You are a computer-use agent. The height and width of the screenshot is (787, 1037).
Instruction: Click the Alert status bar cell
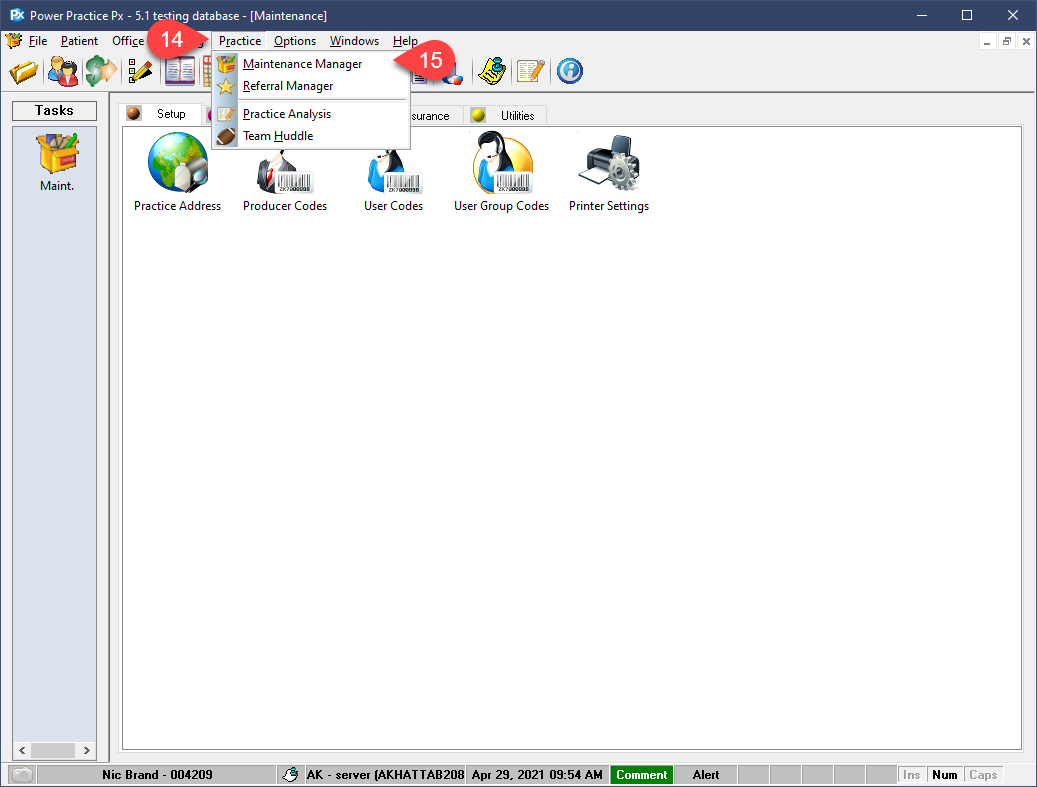click(x=706, y=774)
